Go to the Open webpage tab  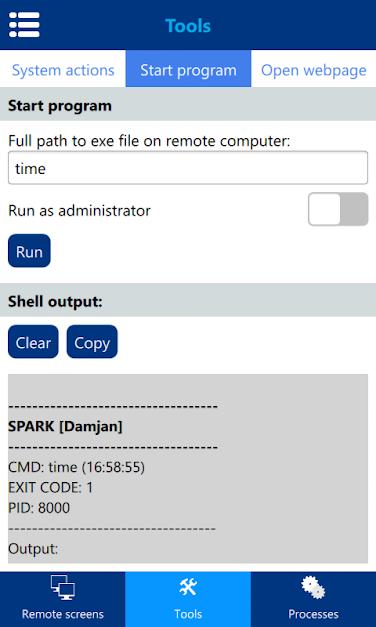click(x=314, y=70)
